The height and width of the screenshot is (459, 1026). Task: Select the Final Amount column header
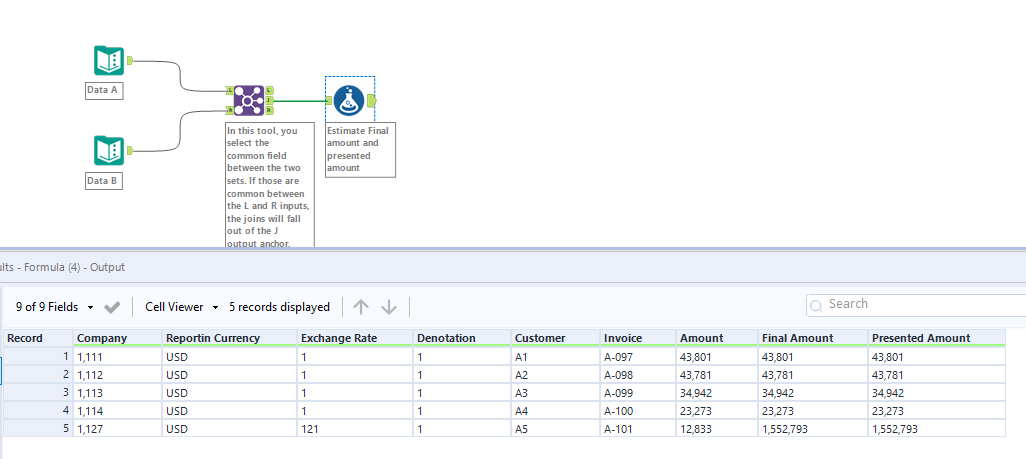point(797,338)
